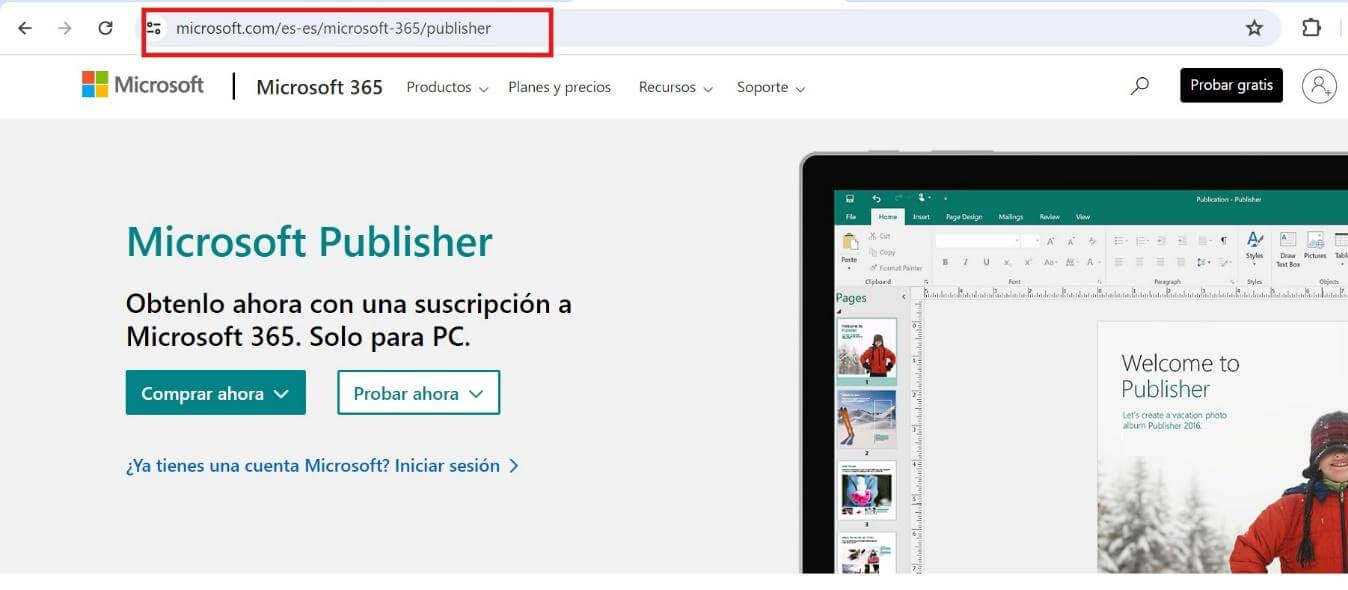Expand the Soporte dropdown
Screen dimensions: 1348x590
771,87
